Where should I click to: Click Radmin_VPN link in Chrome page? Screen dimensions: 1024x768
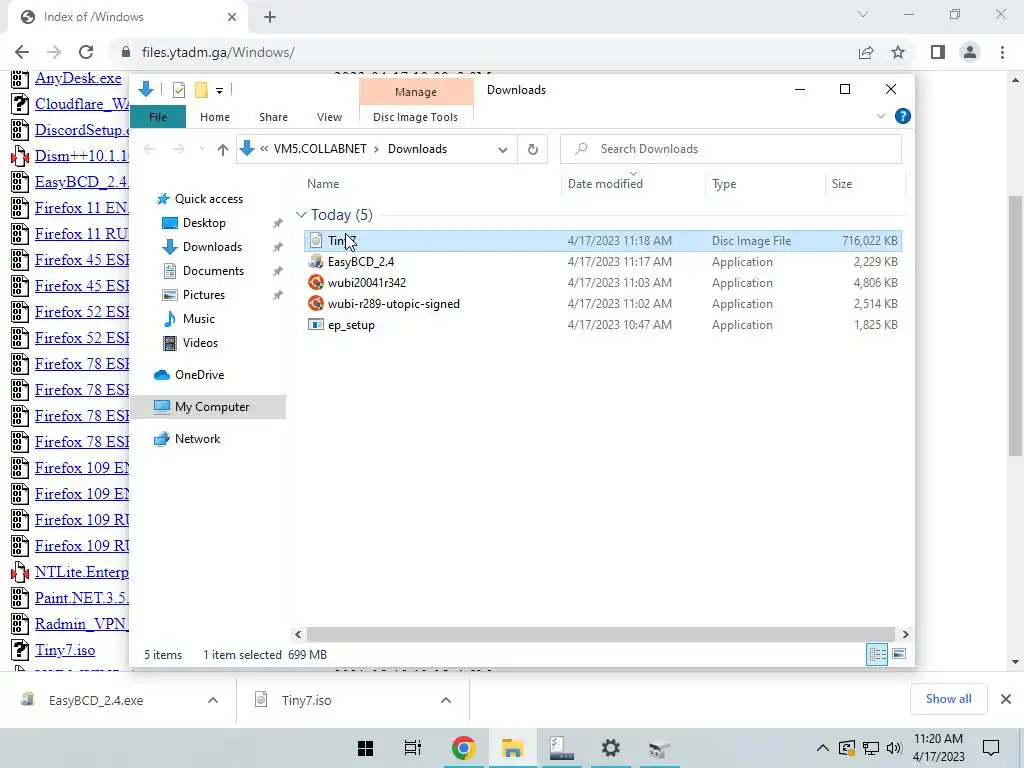pyautogui.click(x=82, y=624)
